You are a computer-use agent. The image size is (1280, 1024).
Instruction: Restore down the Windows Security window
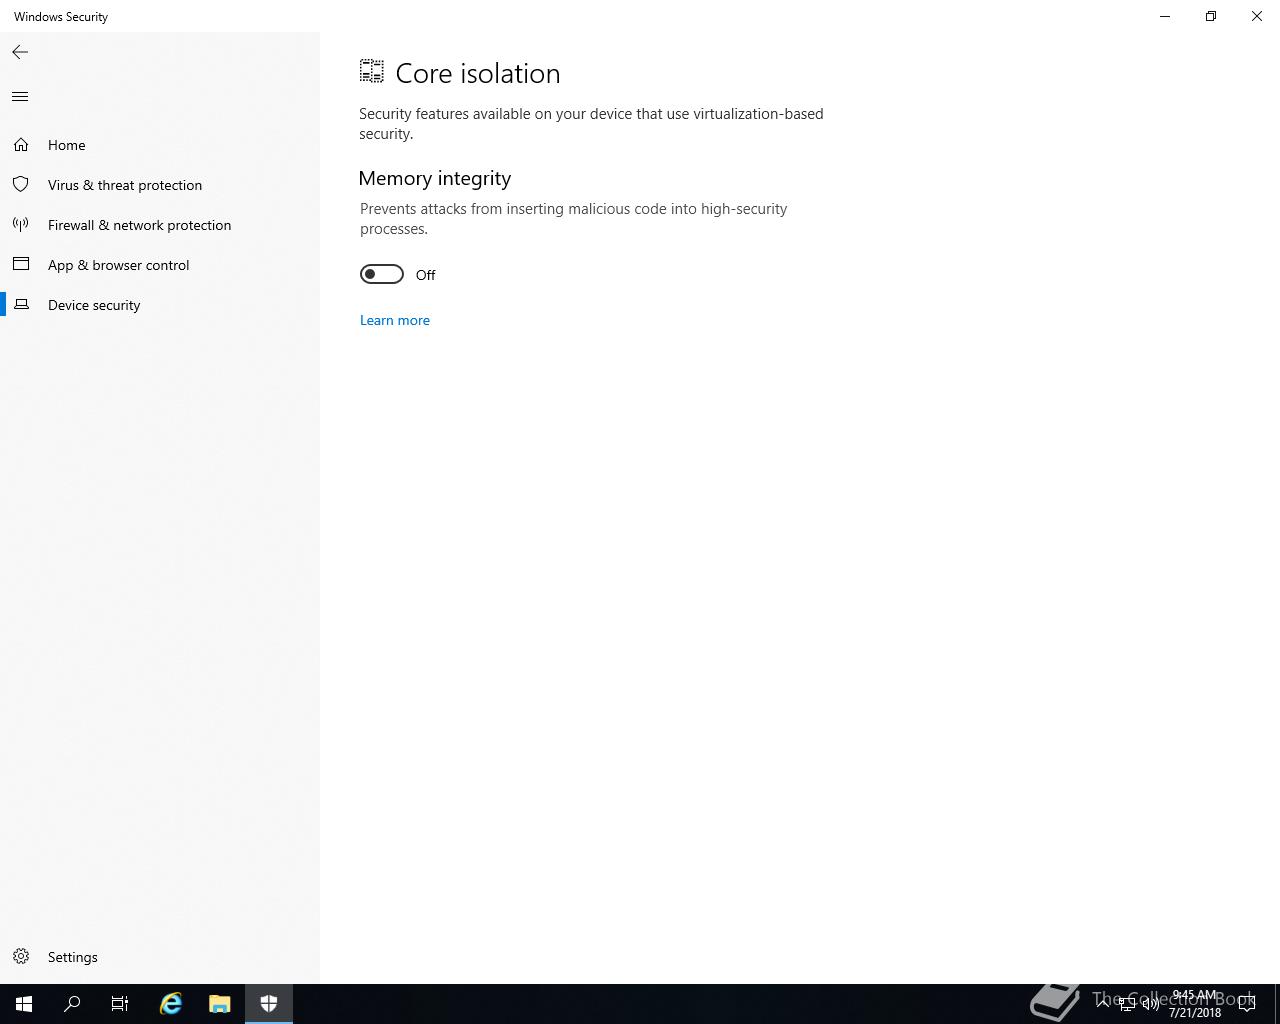[1211, 16]
